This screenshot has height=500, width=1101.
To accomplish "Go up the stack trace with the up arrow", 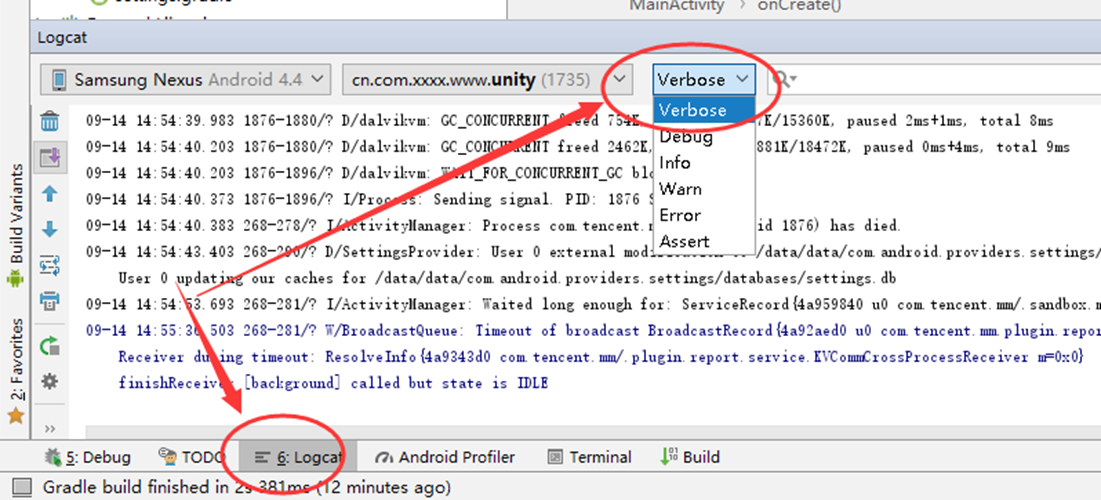I will pyautogui.click(x=50, y=195).
